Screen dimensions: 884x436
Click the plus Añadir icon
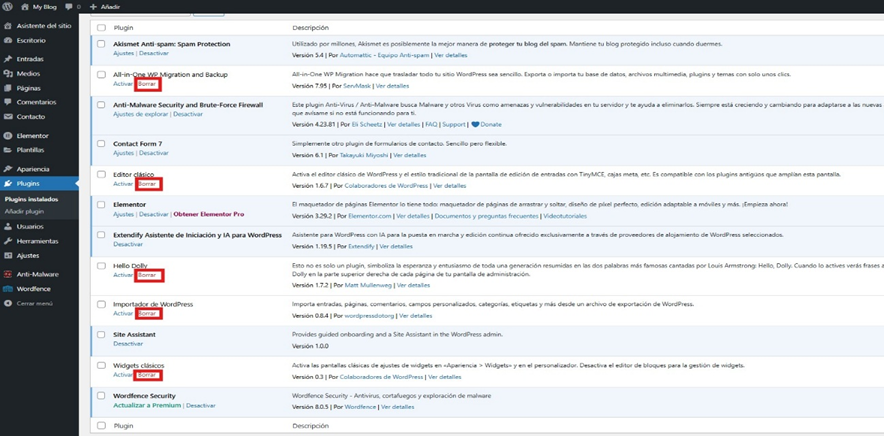(94, 7)
